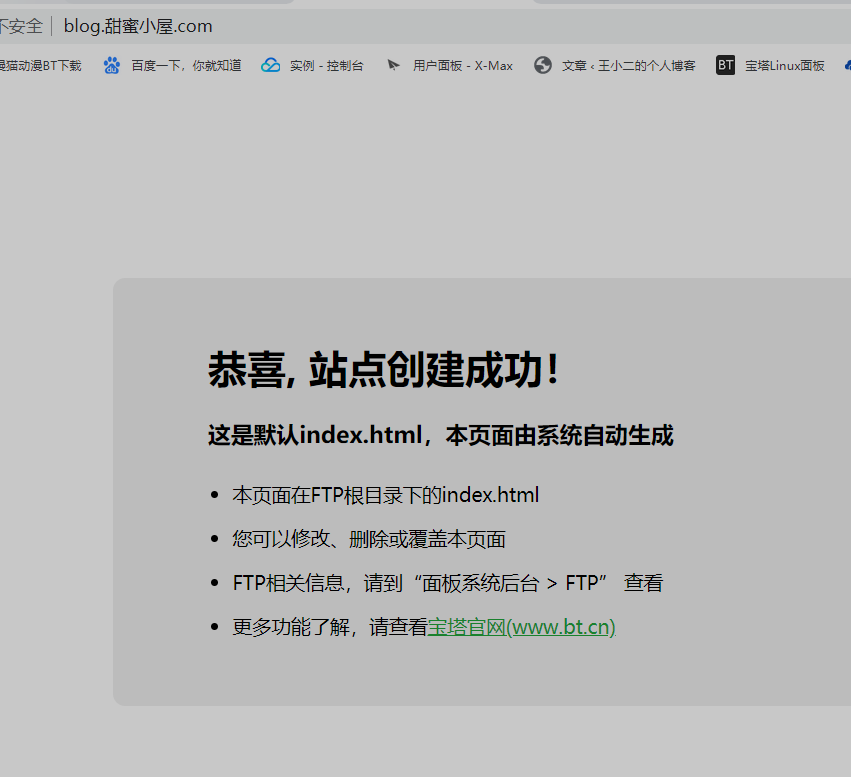Open the 不安全 site security info
The width and height of the screenshot is (851, 777).
pyautogui.click(x=20, y=26)
